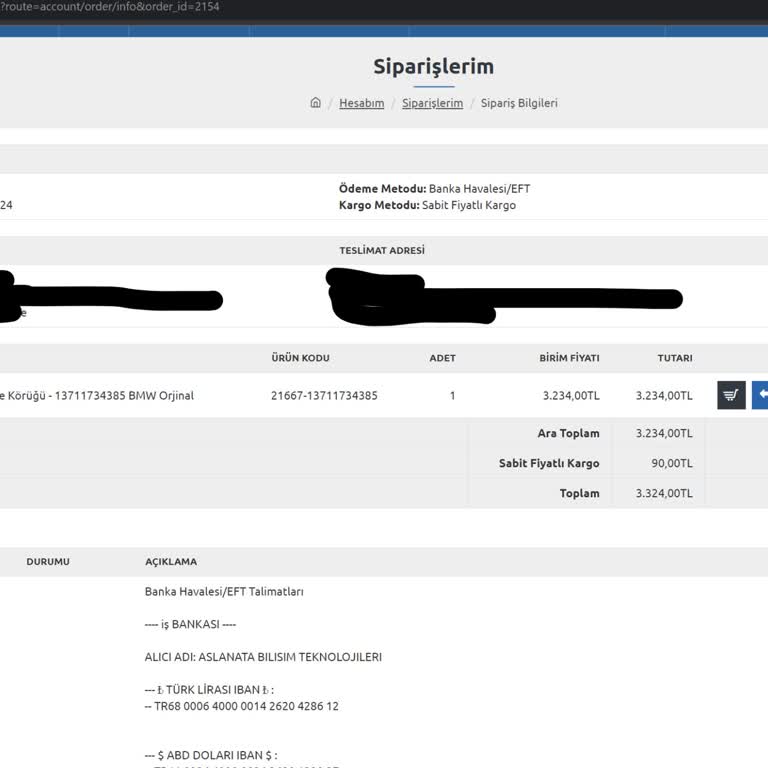Click the Sipariş Bilgileri breadcrumb text
This screenshot has width=768, height=768.
[x=519, y=103]
